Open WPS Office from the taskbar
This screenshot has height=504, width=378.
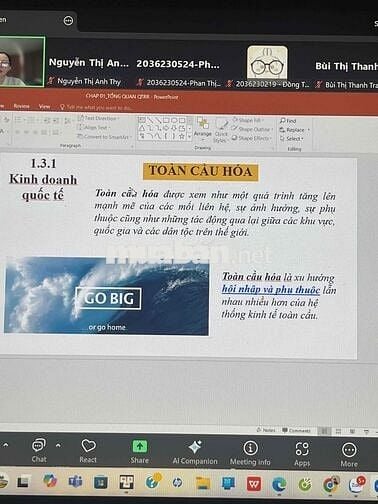point(254,484)
